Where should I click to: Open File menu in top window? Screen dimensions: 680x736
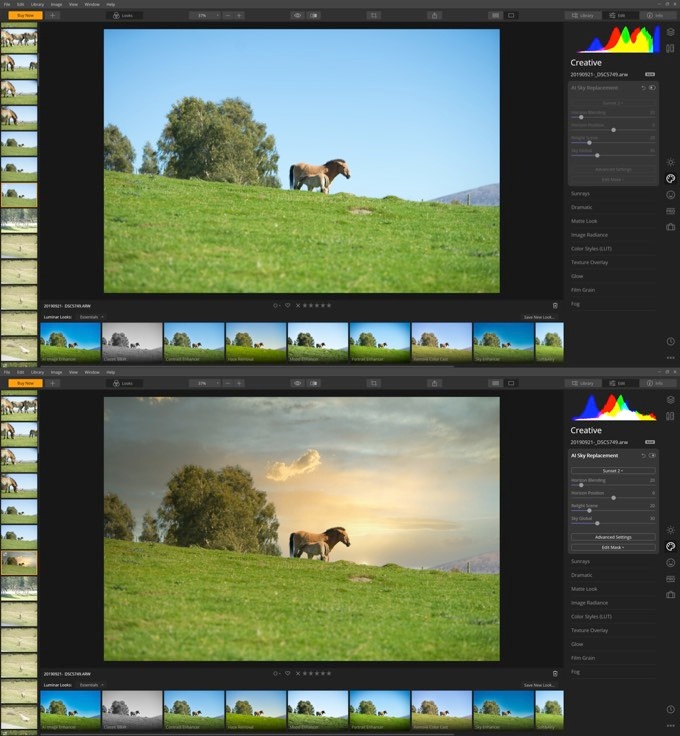coord(7,4)
